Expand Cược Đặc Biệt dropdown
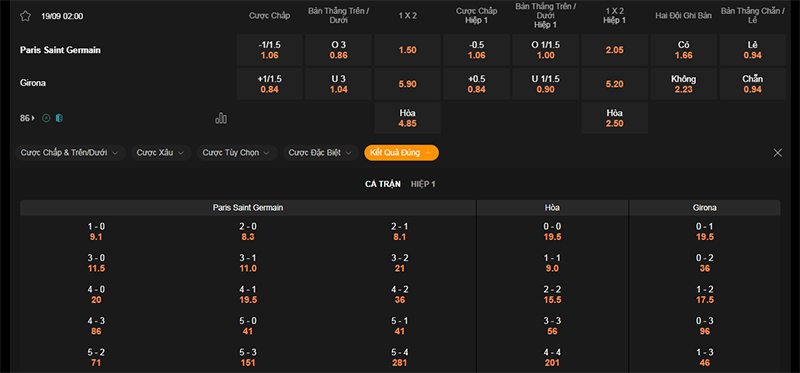Screen dimensions: 800x373 tap(320, 153)
